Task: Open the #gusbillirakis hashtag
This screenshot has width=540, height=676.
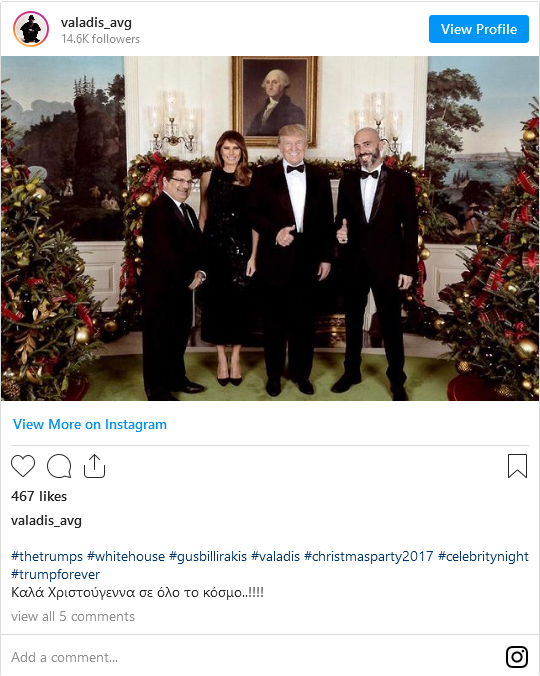Action: (x=208, y=557)
